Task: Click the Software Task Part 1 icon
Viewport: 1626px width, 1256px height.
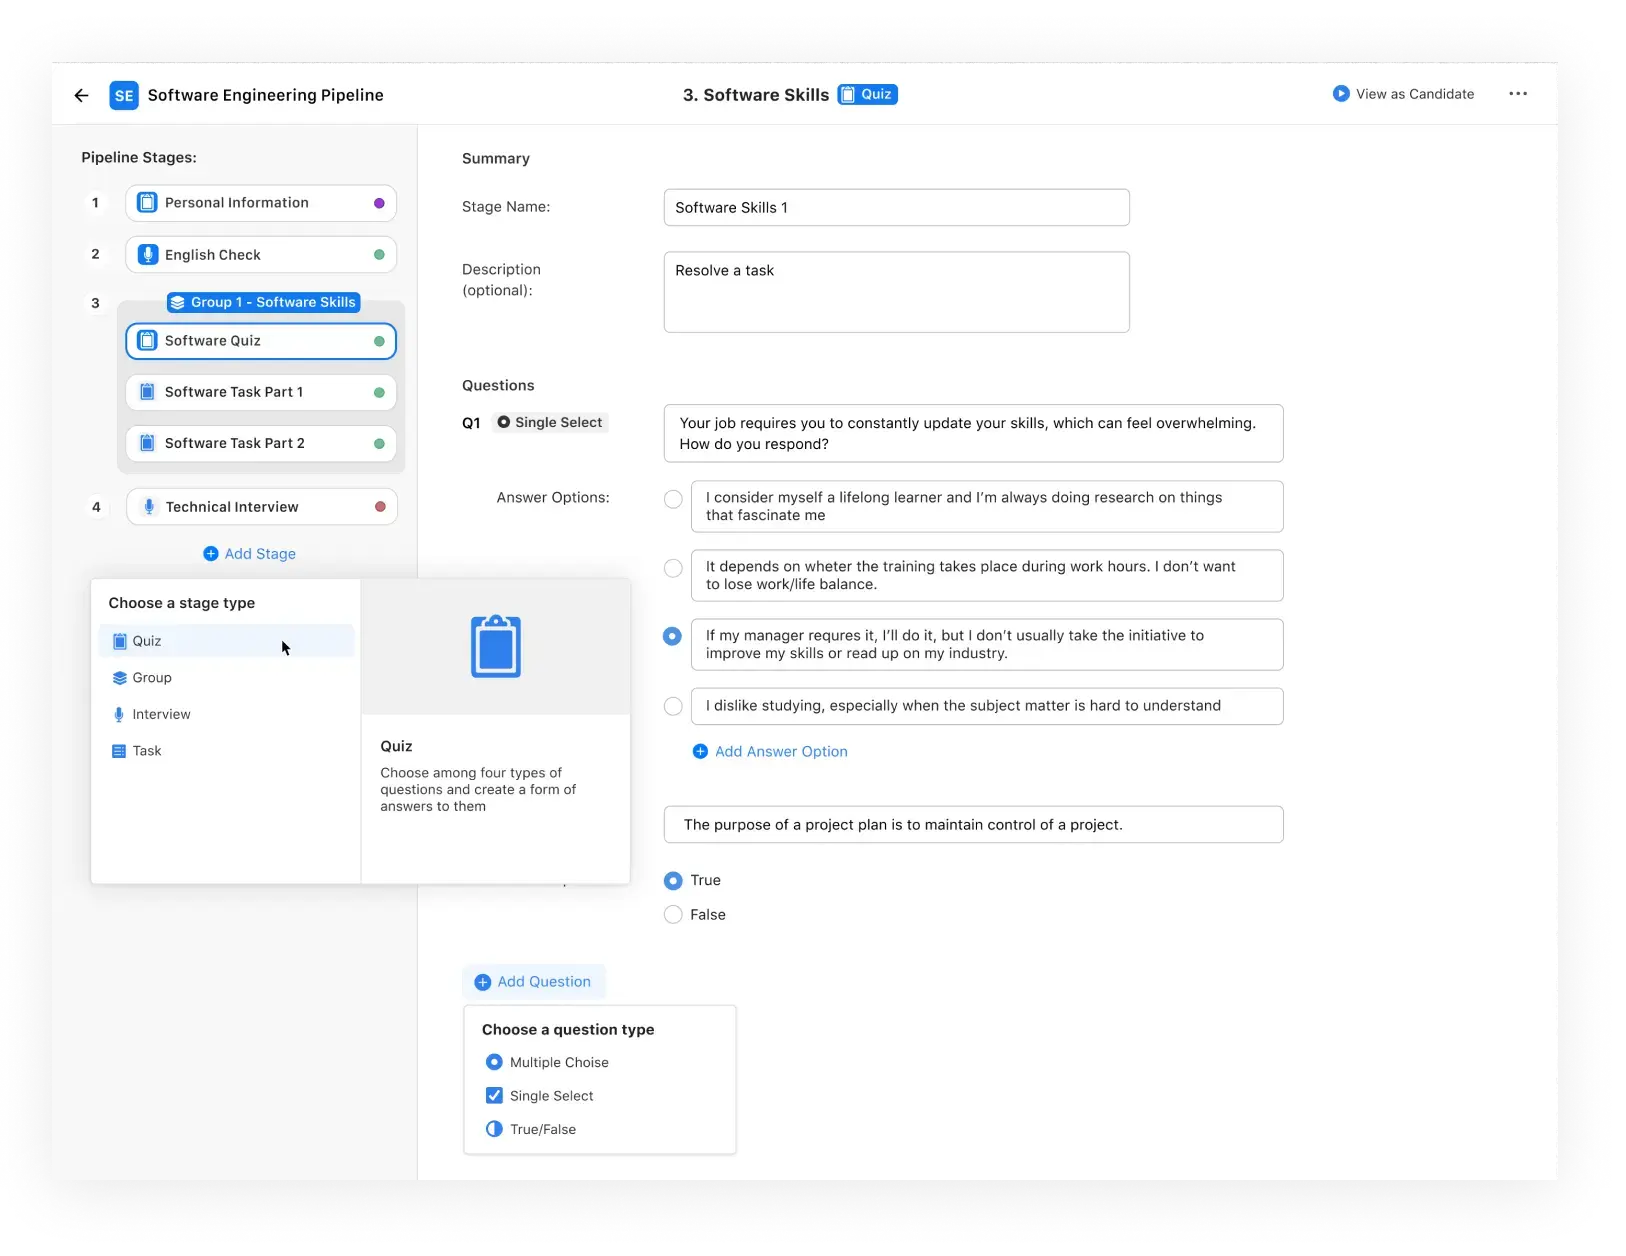Action: (x=147, y=392)
